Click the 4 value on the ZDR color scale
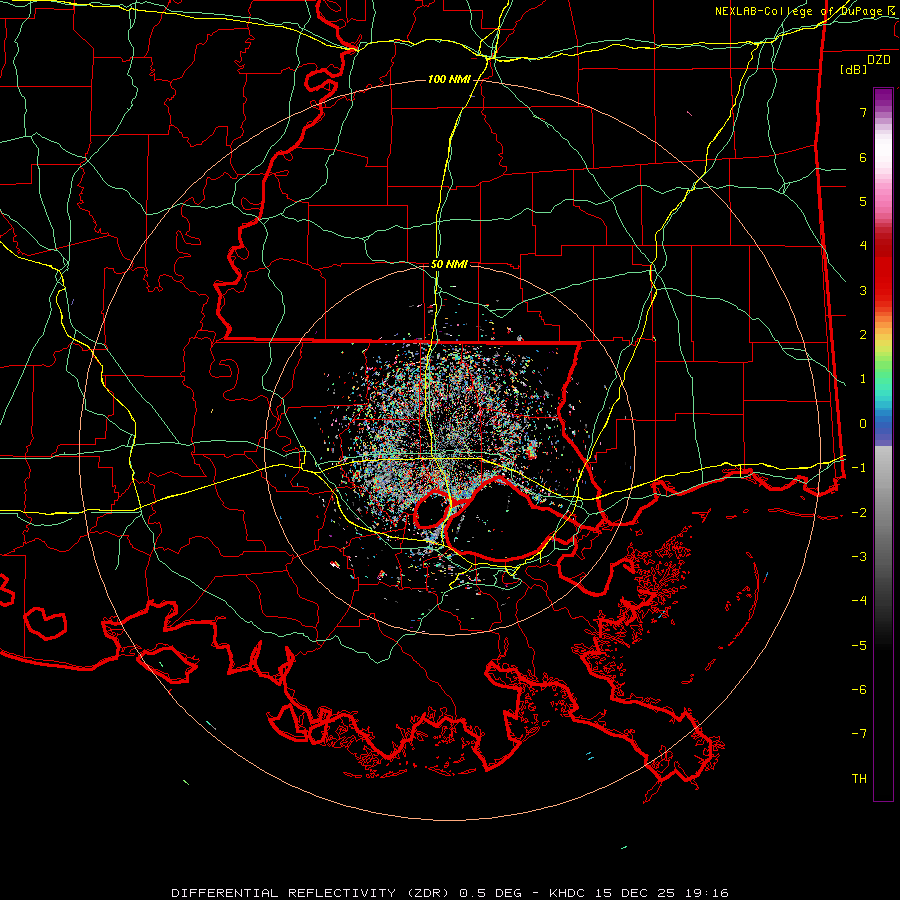The height and width of the screenshot is (900, 900). [x=863, y=246]
